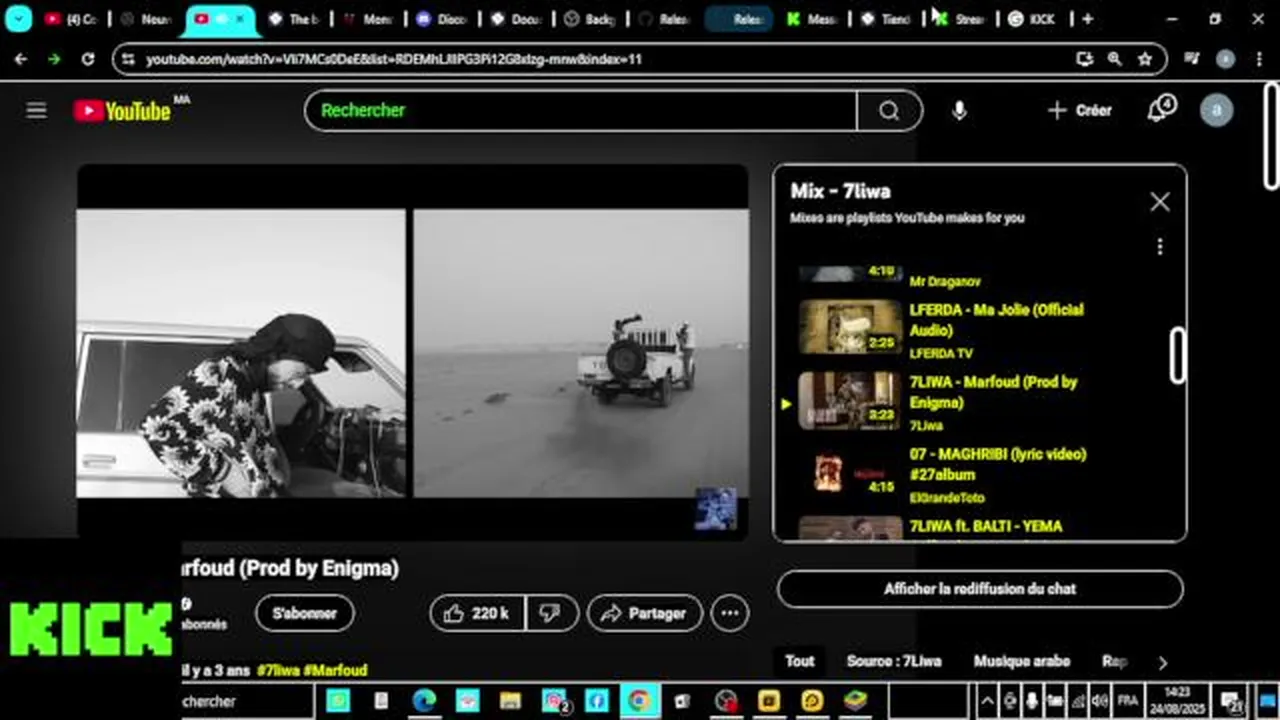Switch to the Tiend browser tab

tap(885, 18)
